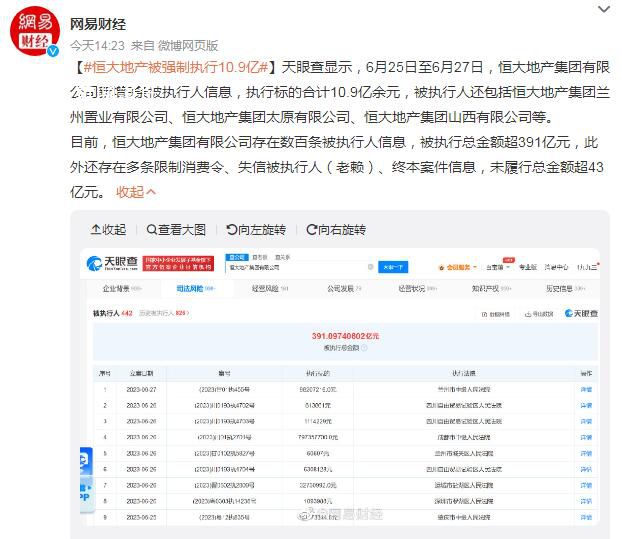Click the blue verified badge on avatar
The height and width of the screenshot is (539, 622).
click(x=53, y=51)
